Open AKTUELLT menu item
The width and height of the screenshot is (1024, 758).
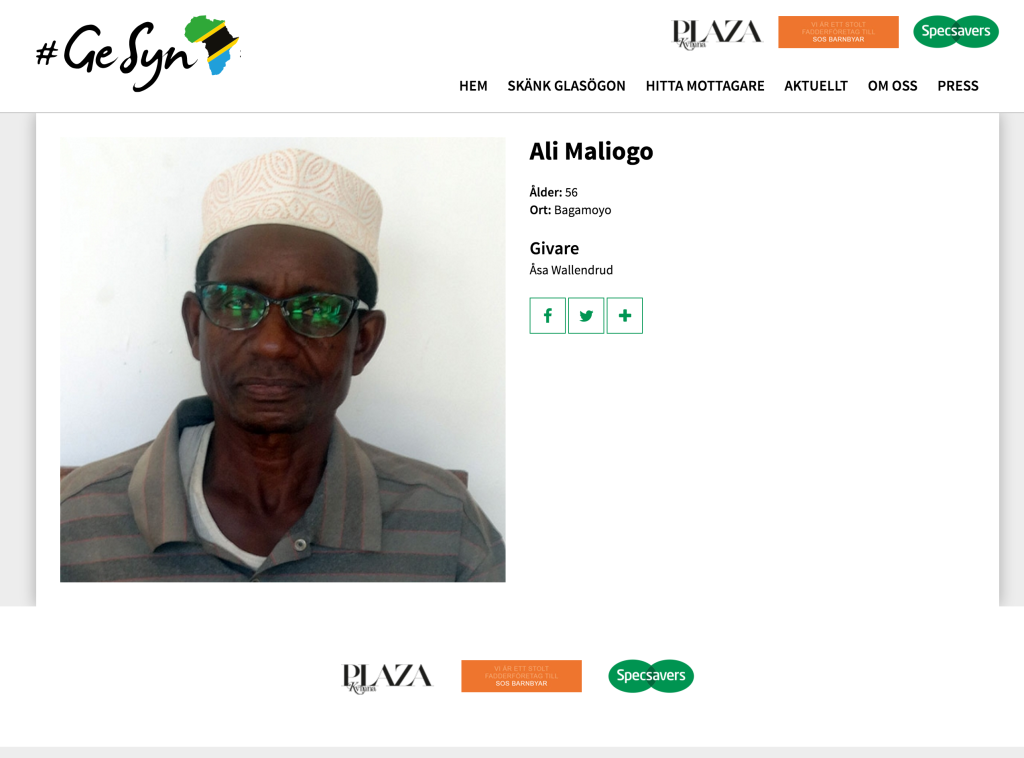pos(816,86)
